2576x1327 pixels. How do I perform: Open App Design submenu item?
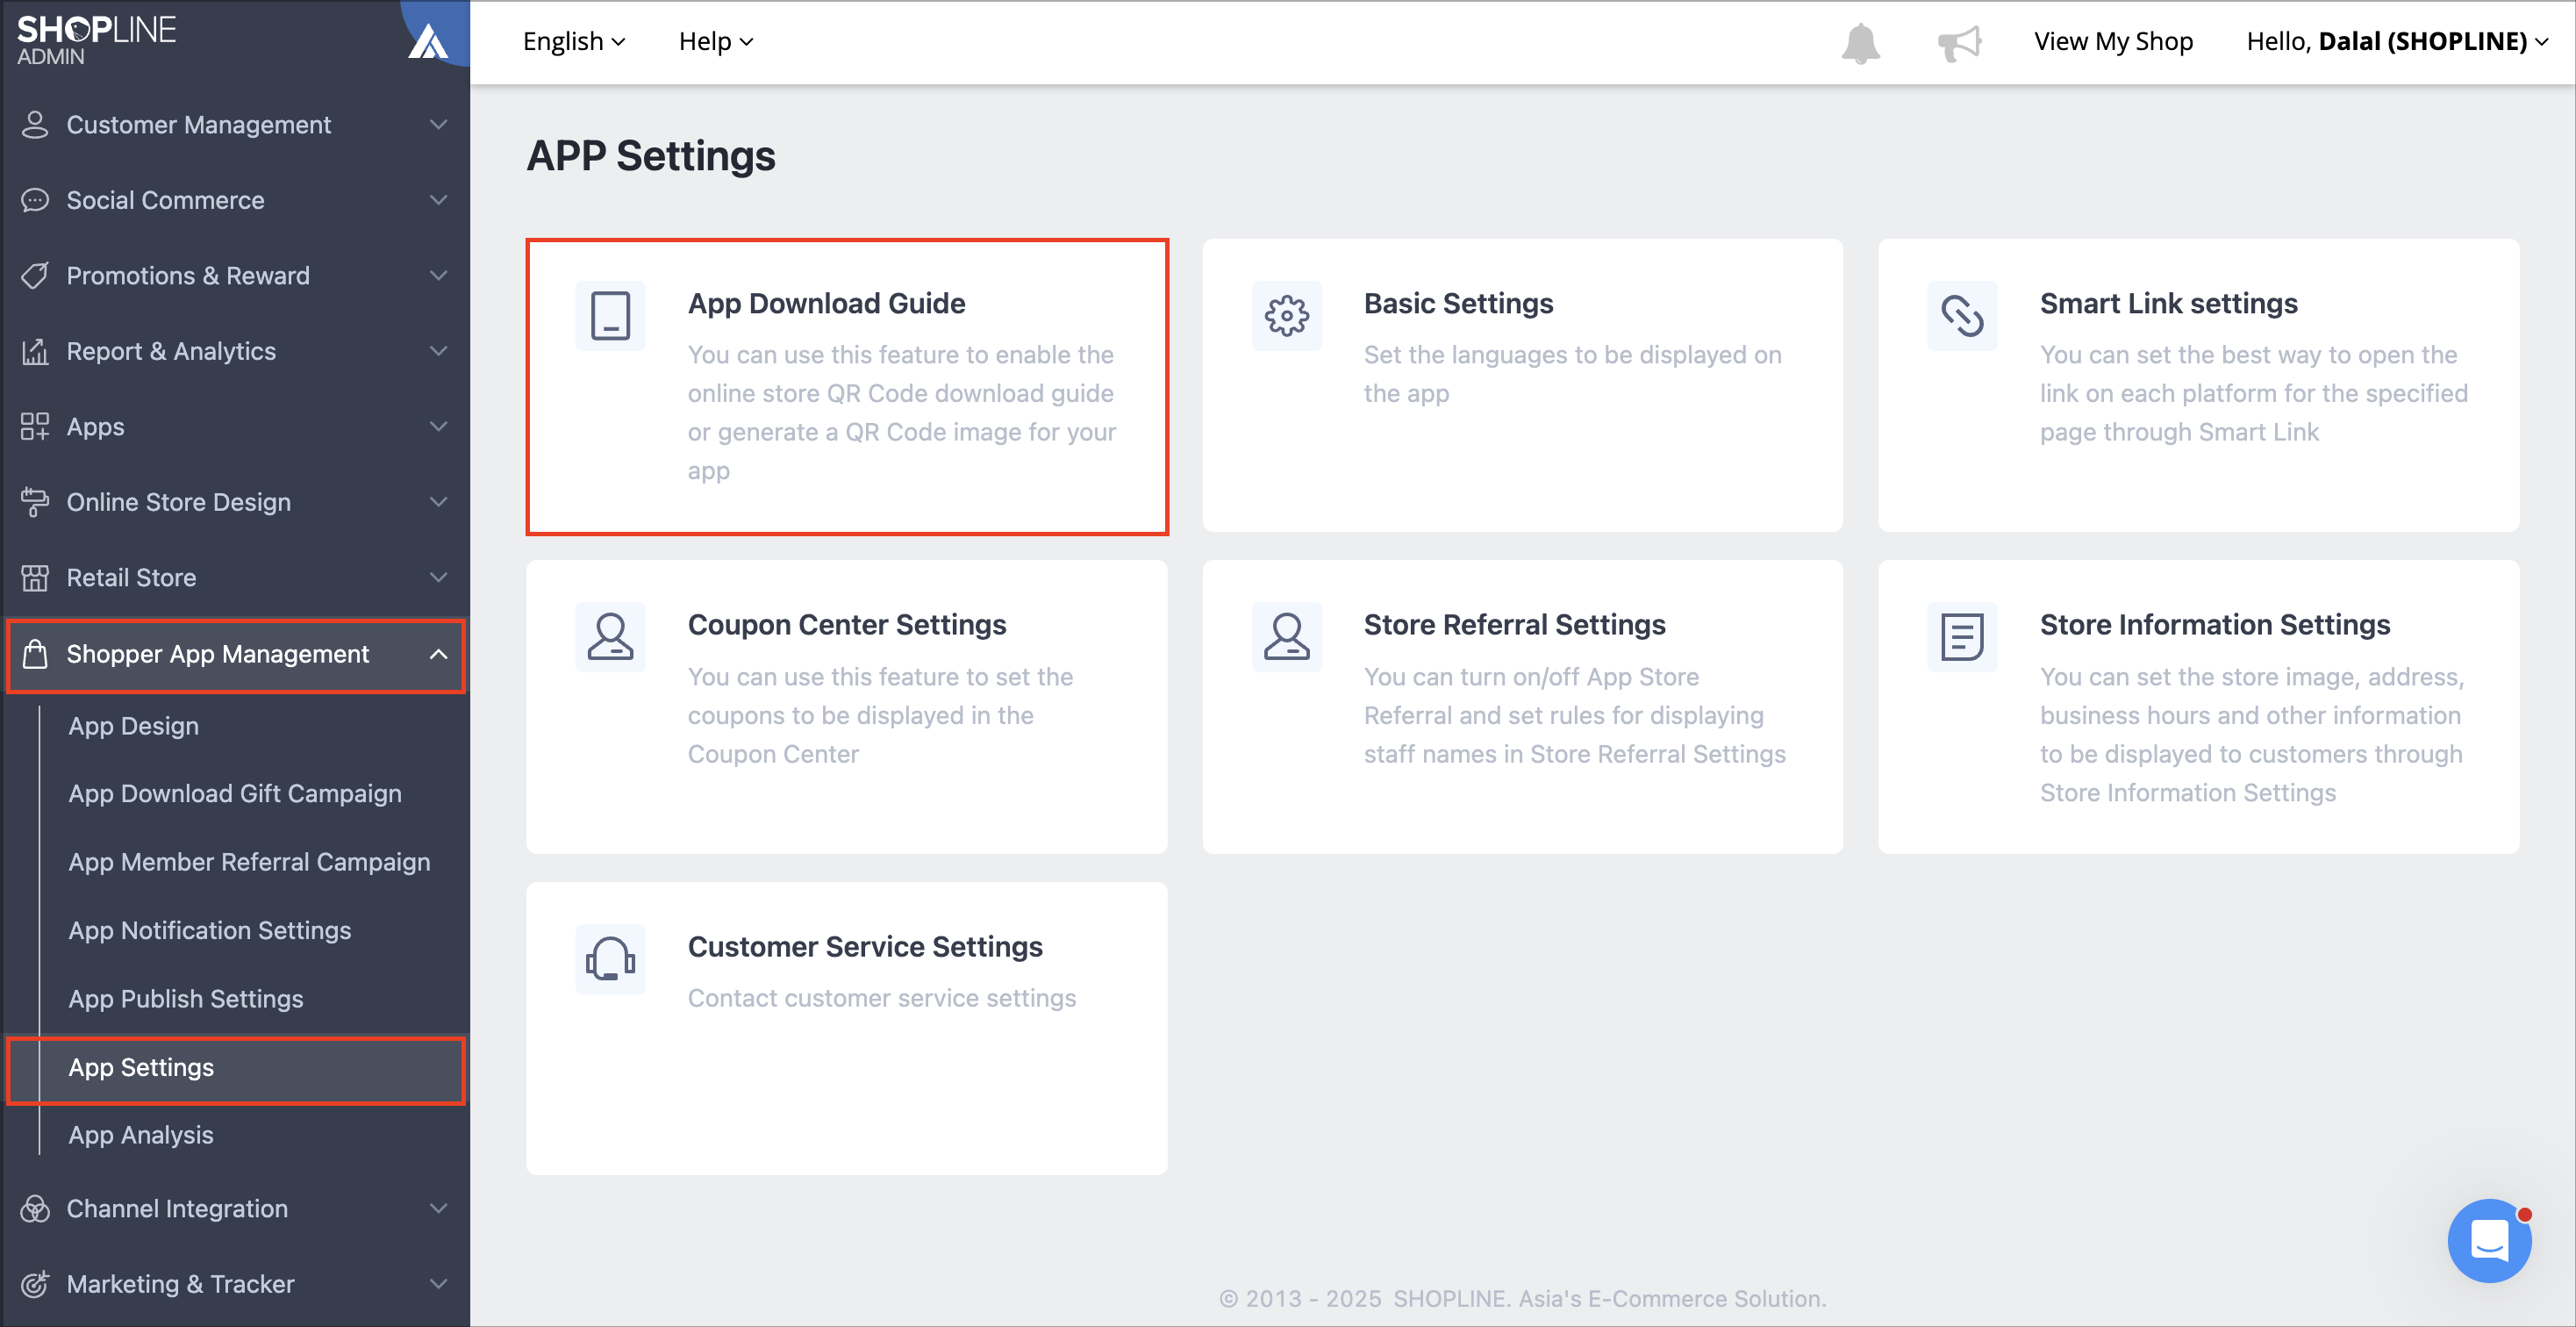click(134, 725)
